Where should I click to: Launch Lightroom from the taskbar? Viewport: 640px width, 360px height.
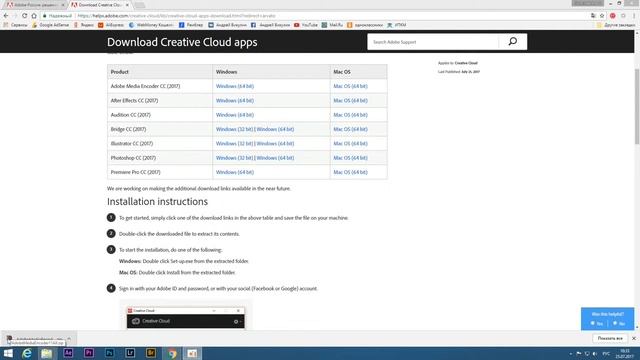(x=130, y=353)
